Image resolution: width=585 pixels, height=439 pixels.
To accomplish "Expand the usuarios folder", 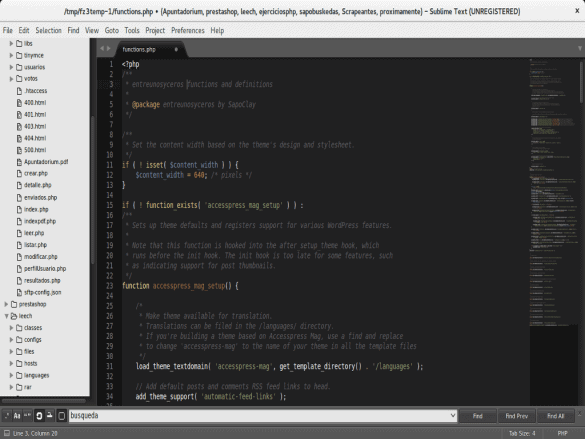I will [x=11, y=67].
